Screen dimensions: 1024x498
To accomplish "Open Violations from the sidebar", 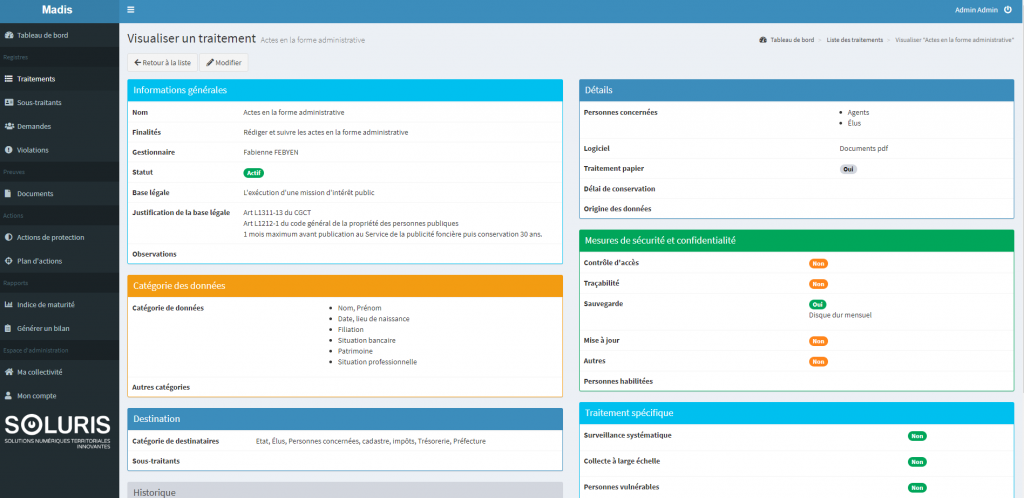I will pos(32,150).
